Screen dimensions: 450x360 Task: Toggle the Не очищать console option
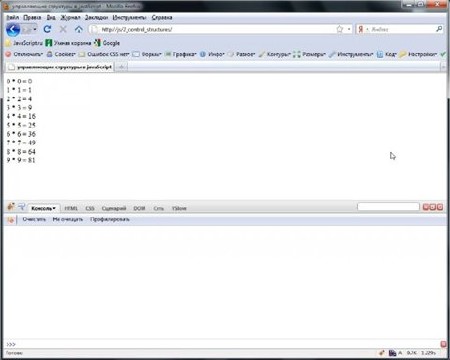pyautogui.click(x=68, y=219)
